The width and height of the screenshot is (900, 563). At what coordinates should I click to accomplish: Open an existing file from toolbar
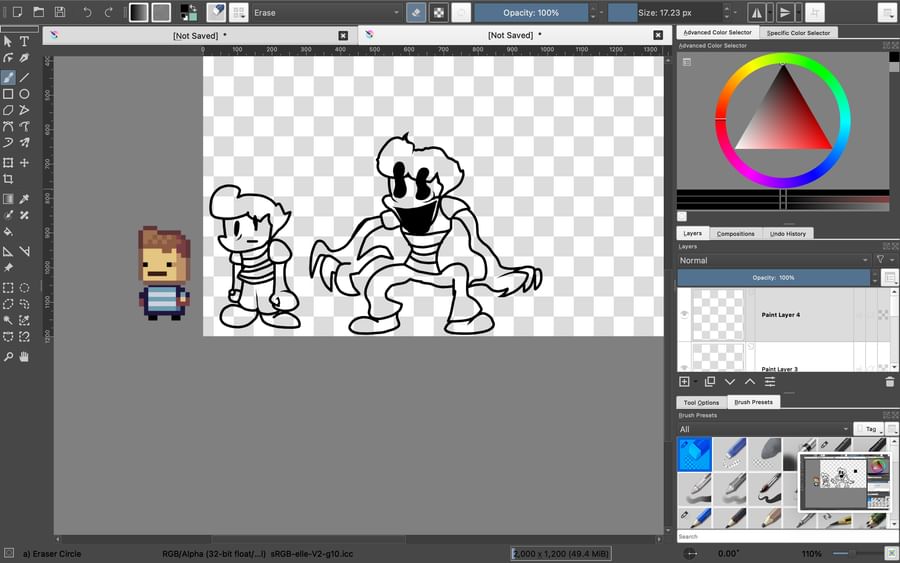point(38,12)
